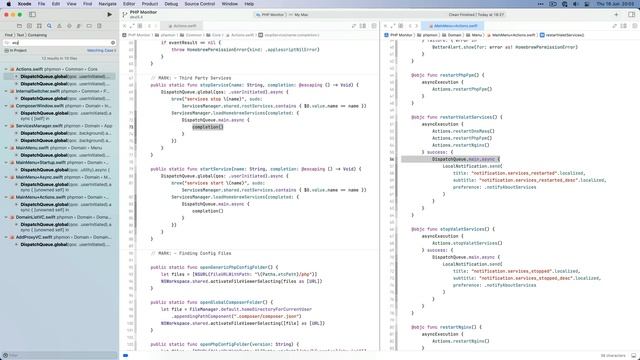Open the Find mode dropdown
The image size is (640, 360).
(8, 35)
